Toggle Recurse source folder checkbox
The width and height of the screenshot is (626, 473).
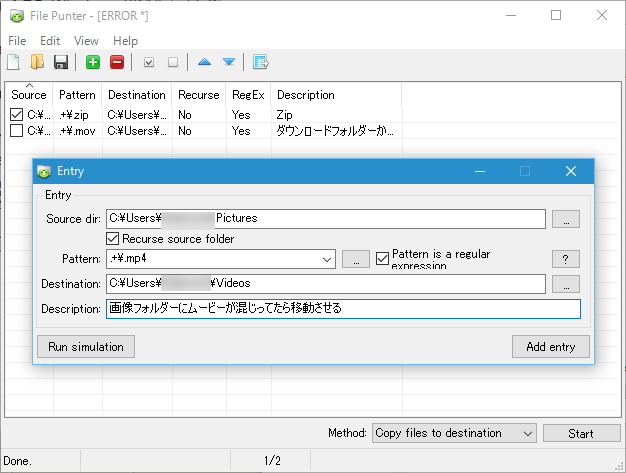click(x=113, y=239)
